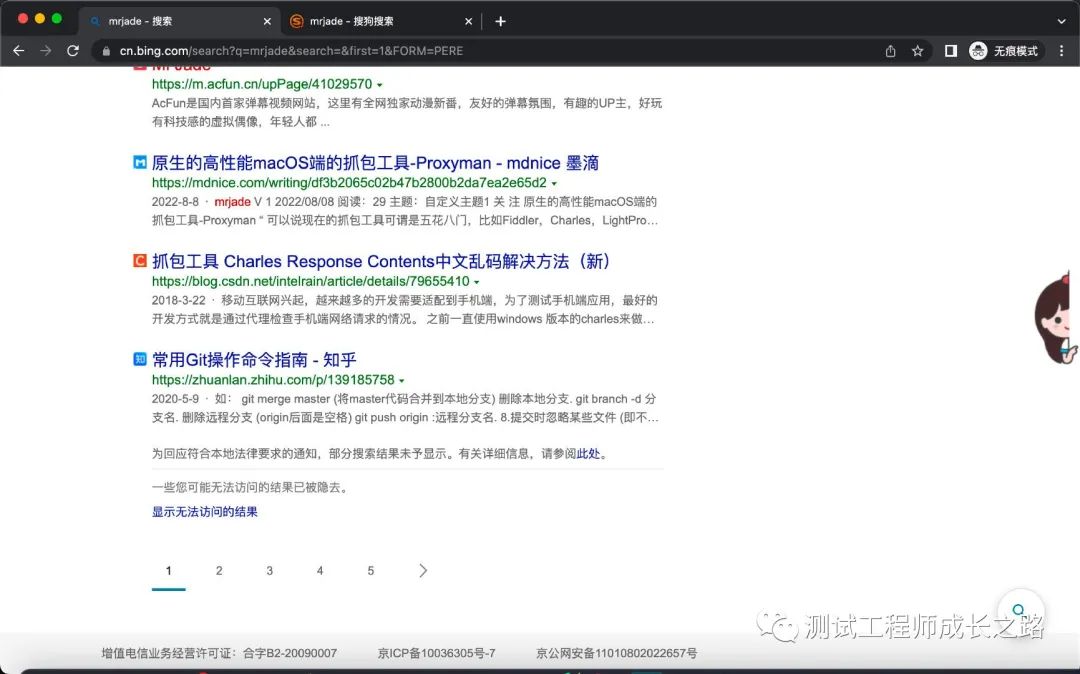The width and height of the screenshot is (1080, 674).
Task: Expand dropdown arrow after zhihu URL
Action: tap(402, 381)
